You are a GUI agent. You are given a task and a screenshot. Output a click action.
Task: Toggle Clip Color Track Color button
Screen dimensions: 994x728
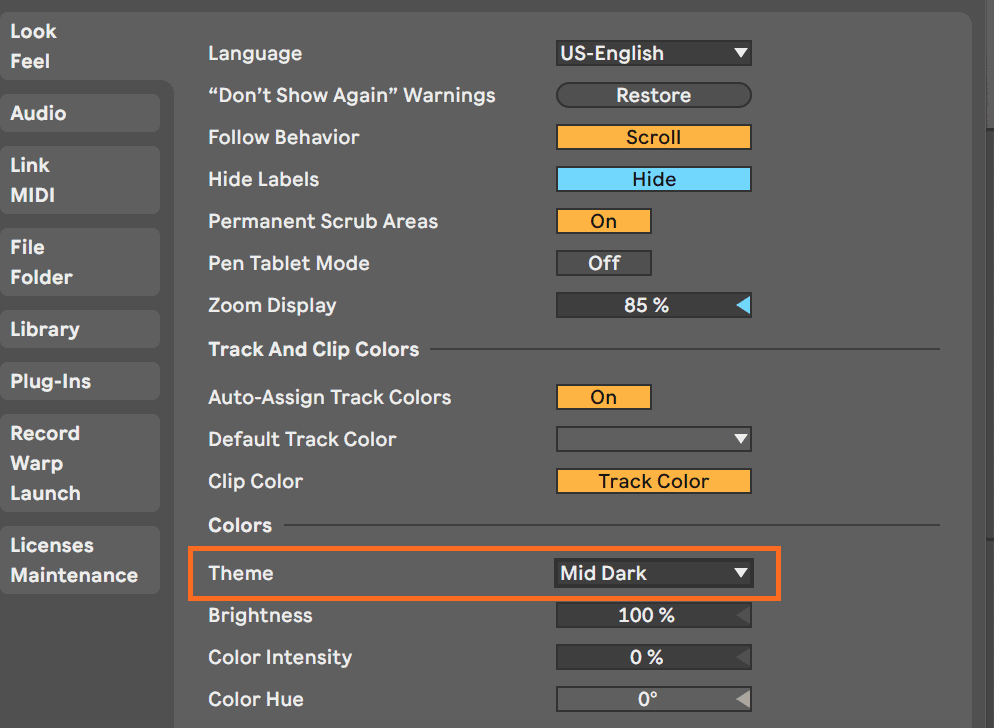[x=654, y=481]
